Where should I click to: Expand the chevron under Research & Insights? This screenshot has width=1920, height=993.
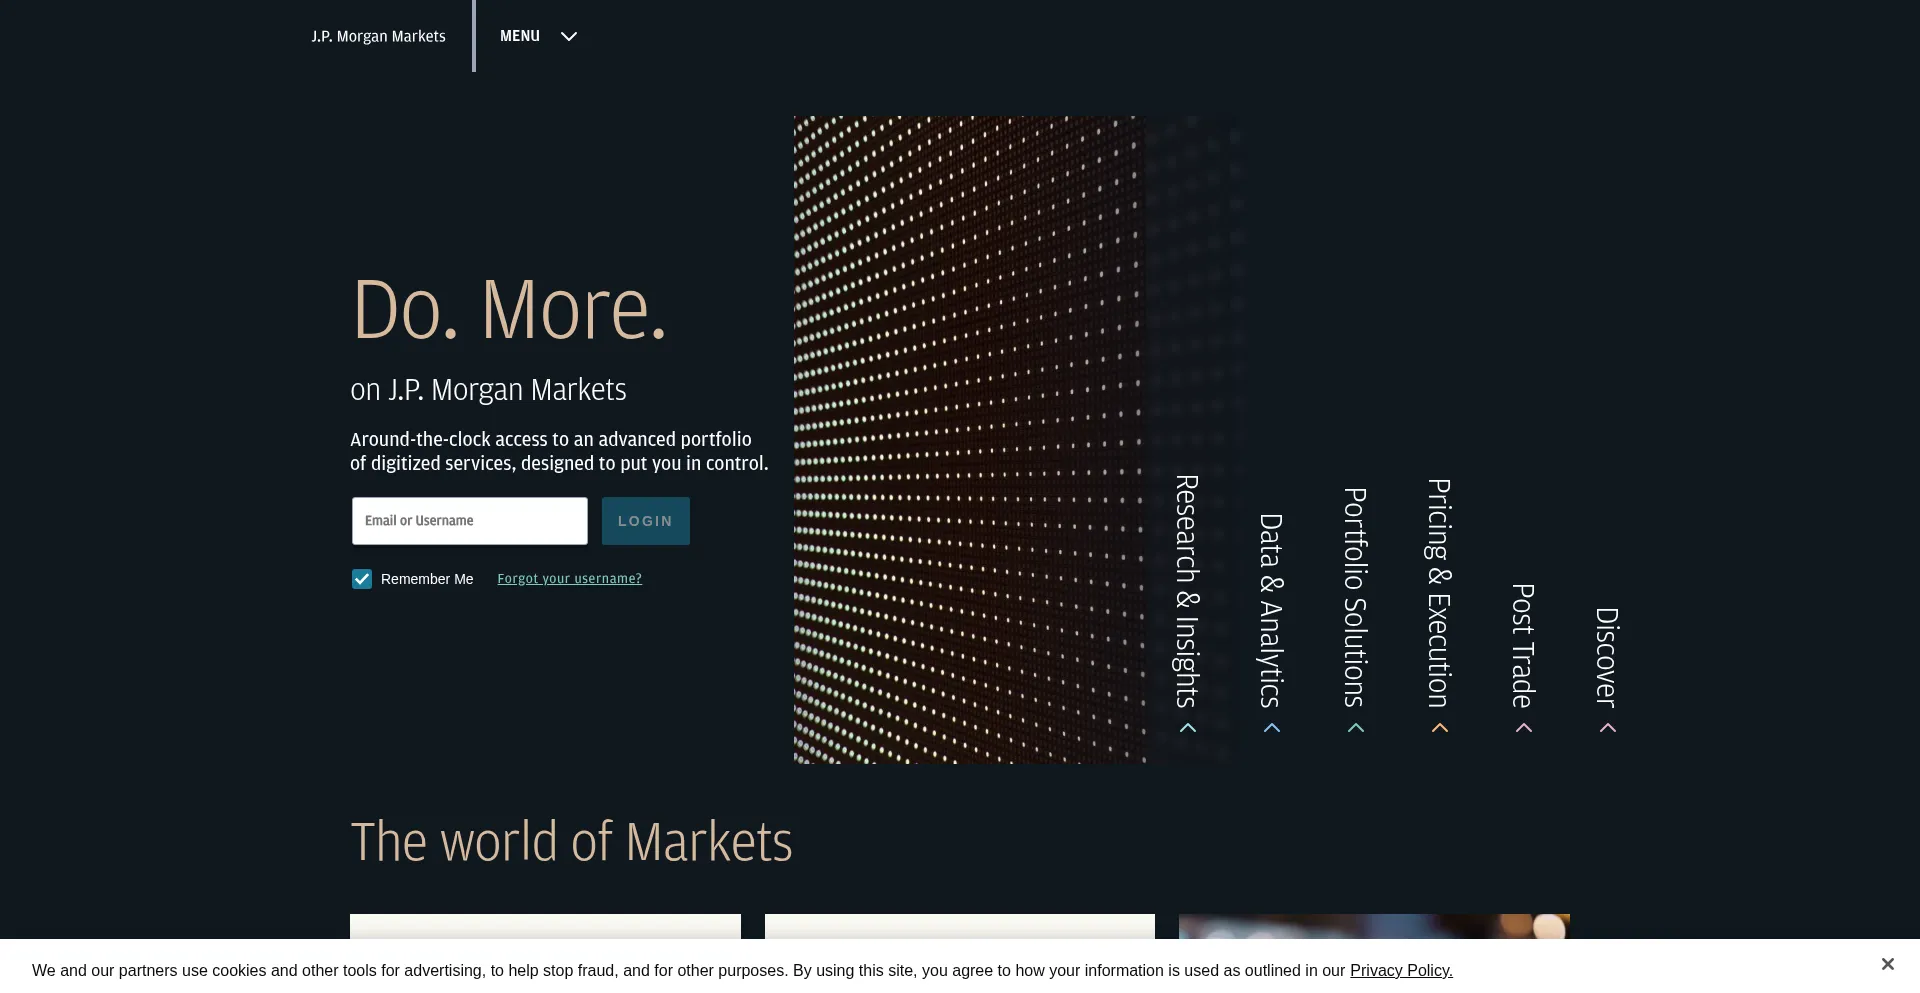[1188, 728]
